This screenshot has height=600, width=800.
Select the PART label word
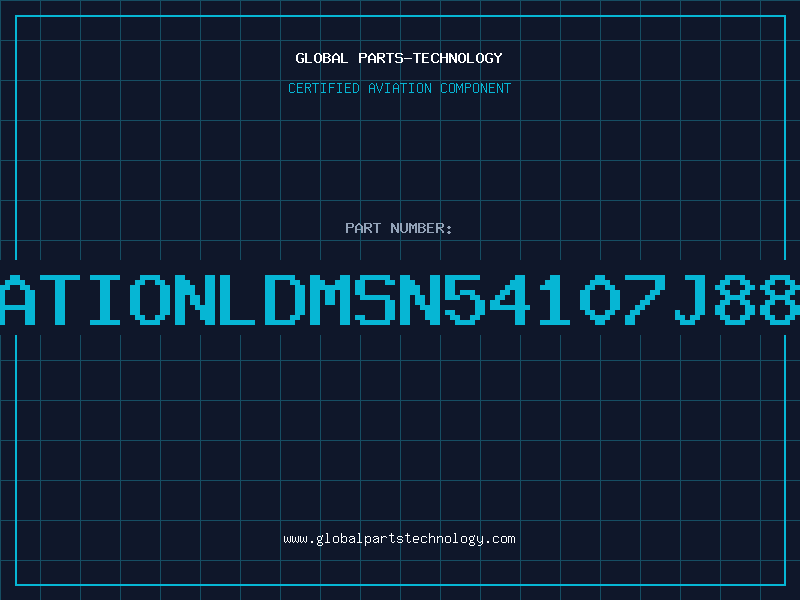[x=363, y=228]
